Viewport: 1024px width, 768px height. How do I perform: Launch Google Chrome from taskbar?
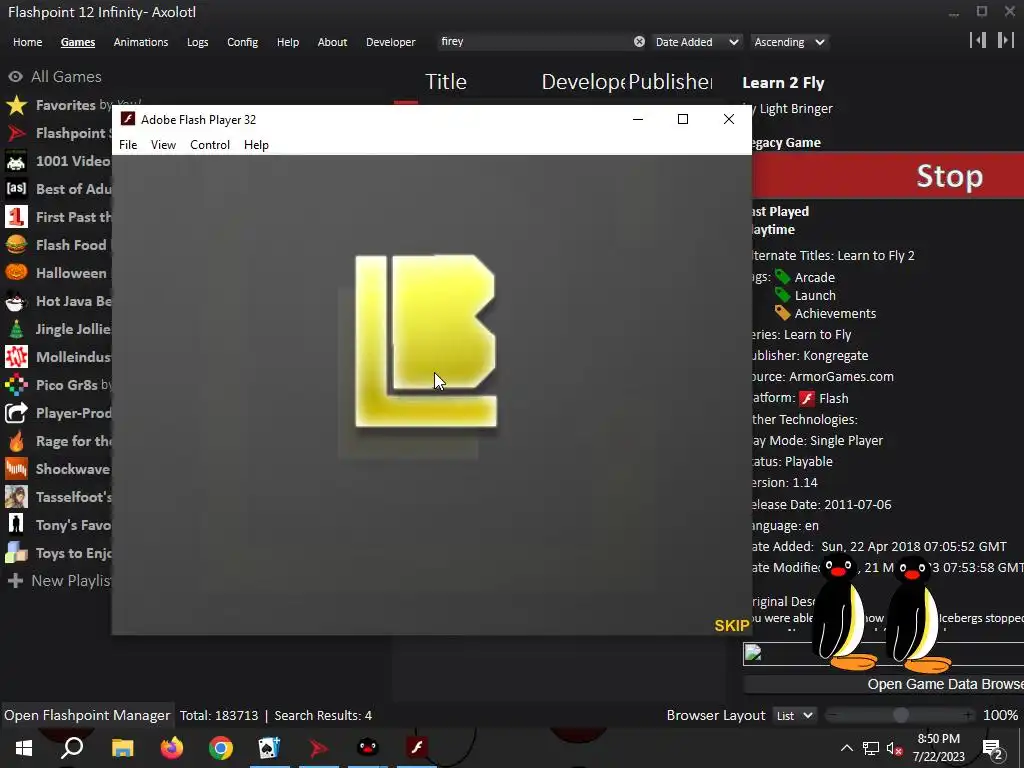[x=221, y=748]
